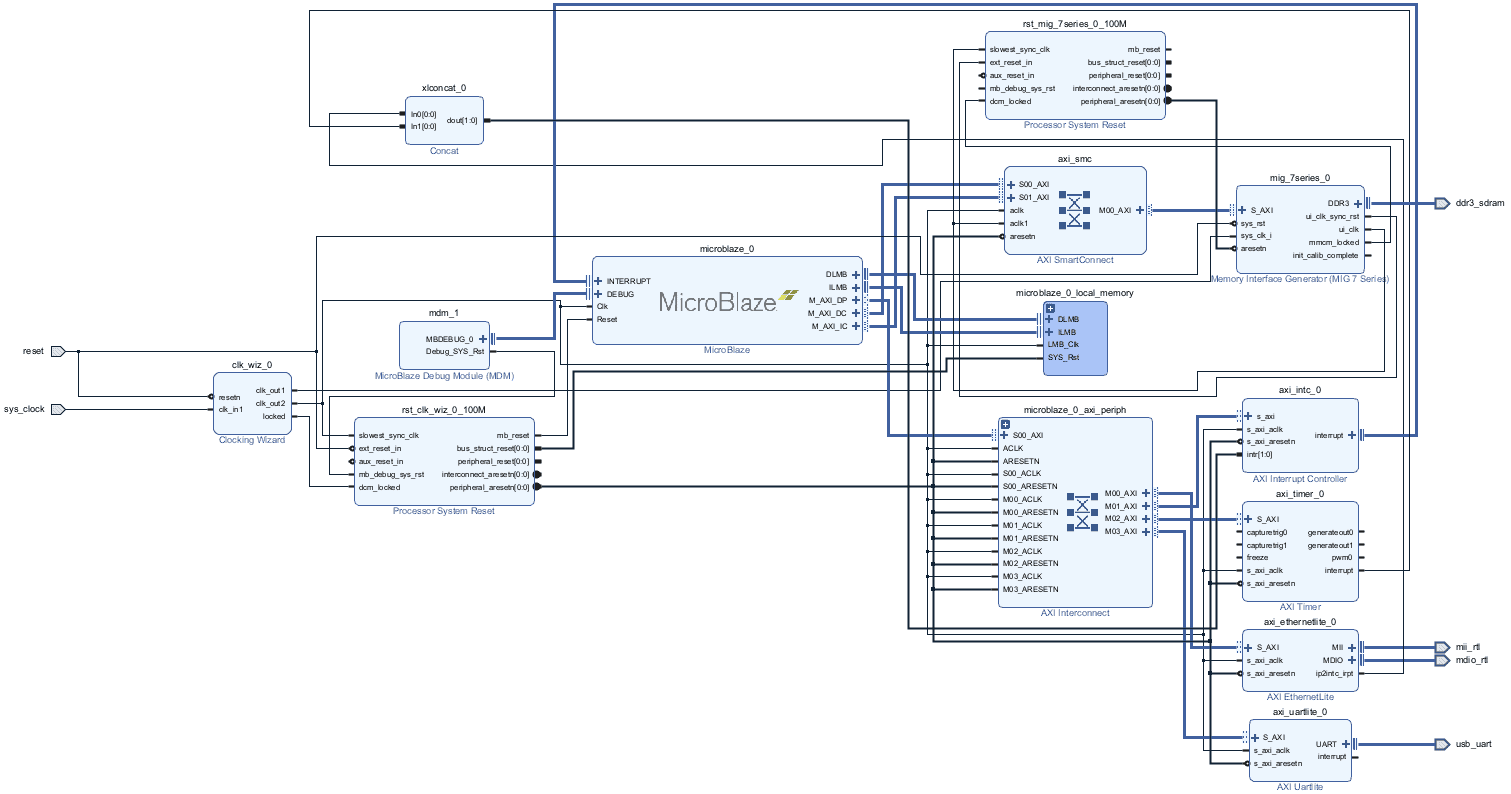Select the mii_rtl external port symbol
The height and width of the screenshot is (794, 1511).
[1441, 647]
